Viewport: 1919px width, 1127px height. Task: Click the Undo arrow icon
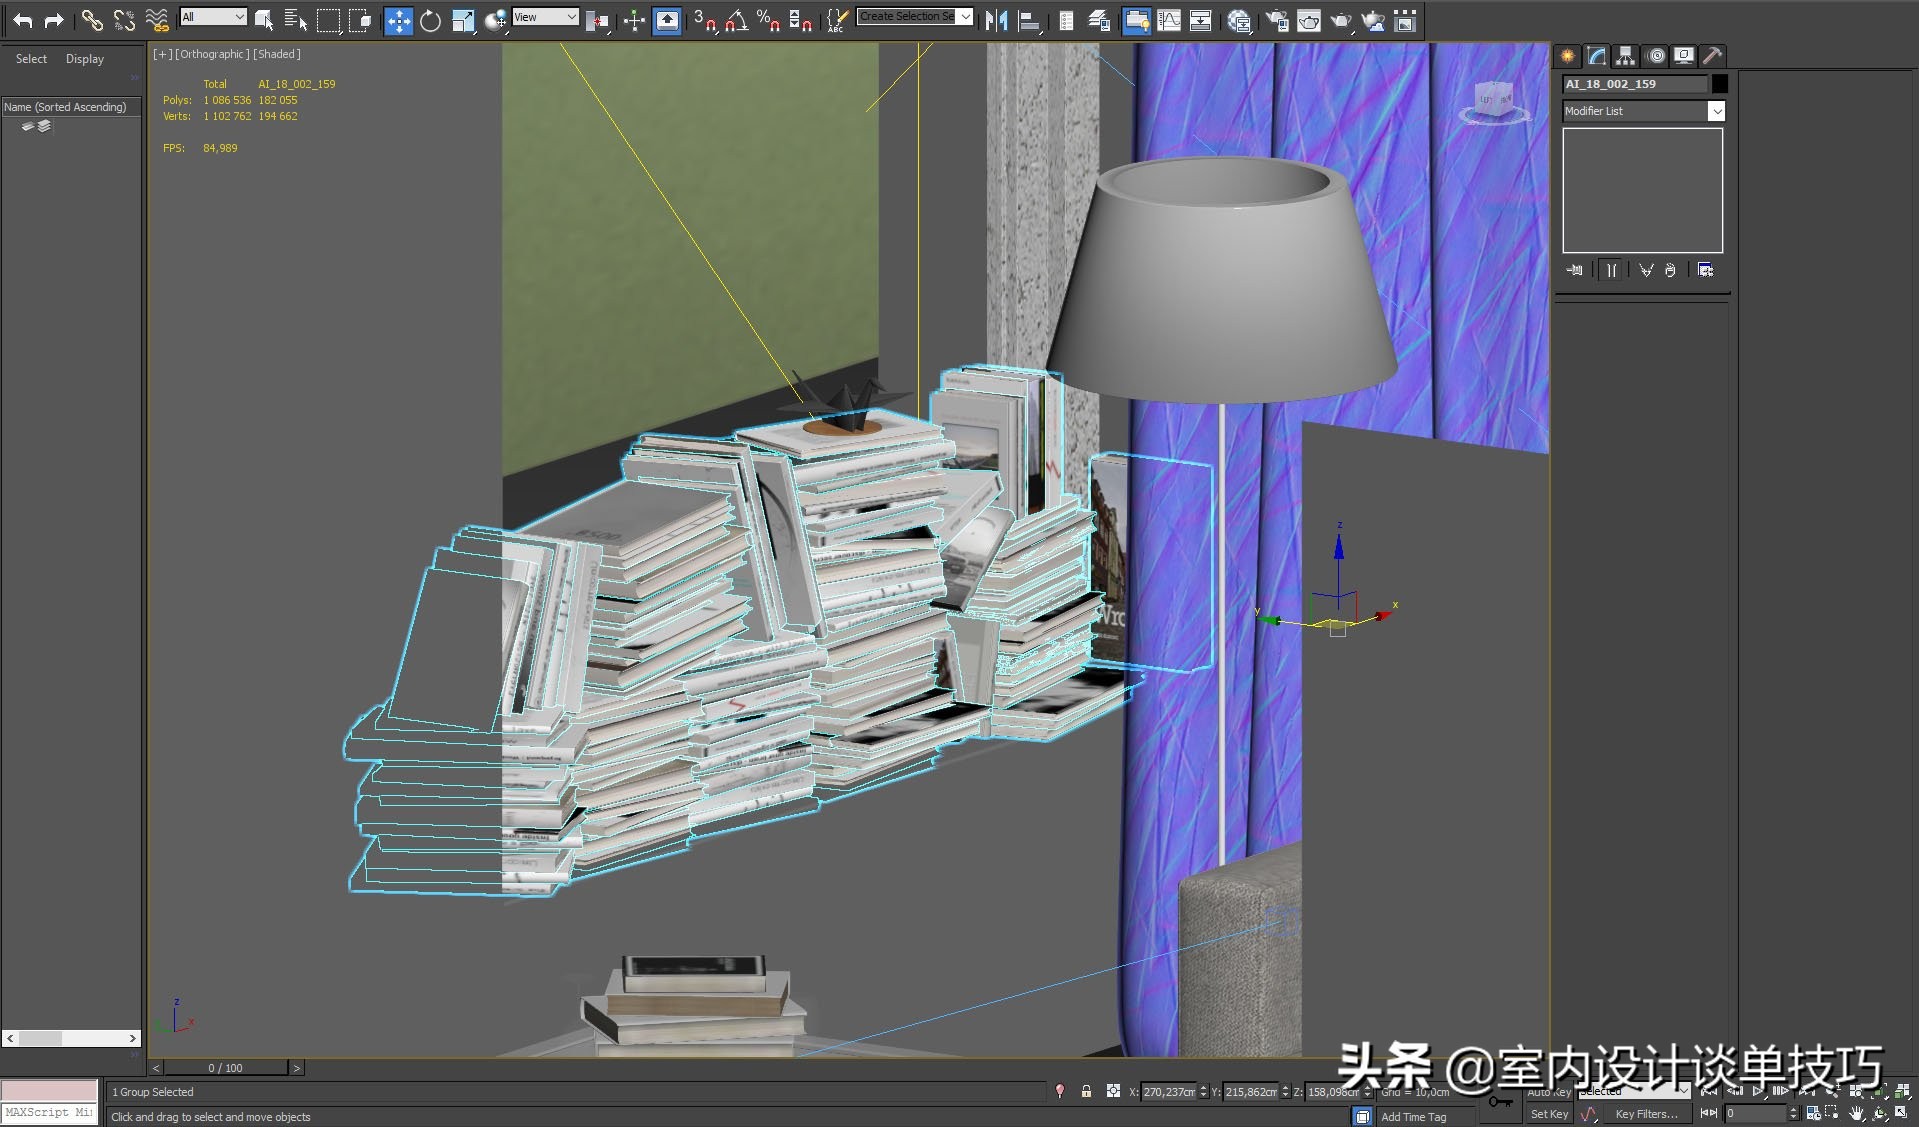tap(22, 20)
